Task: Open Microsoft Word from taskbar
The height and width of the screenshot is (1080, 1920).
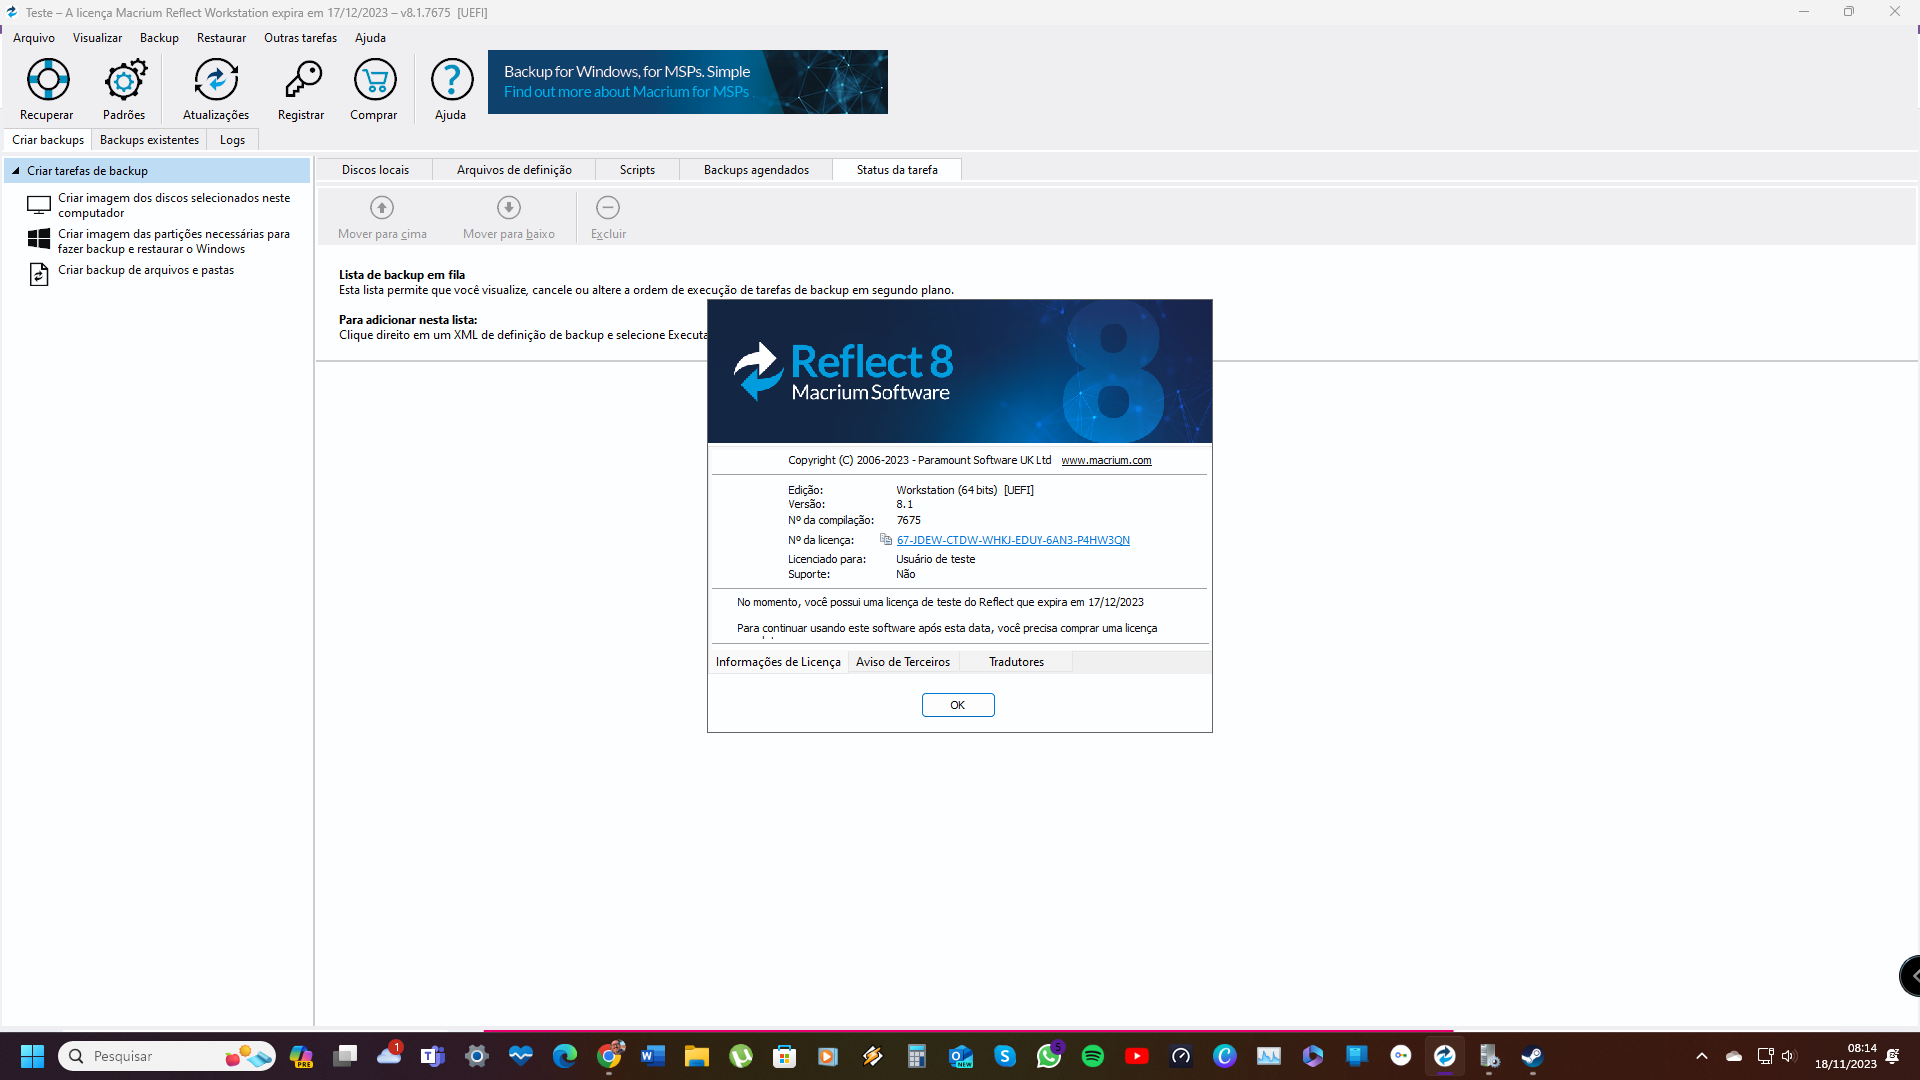Action: click(x=653, y=1056)
